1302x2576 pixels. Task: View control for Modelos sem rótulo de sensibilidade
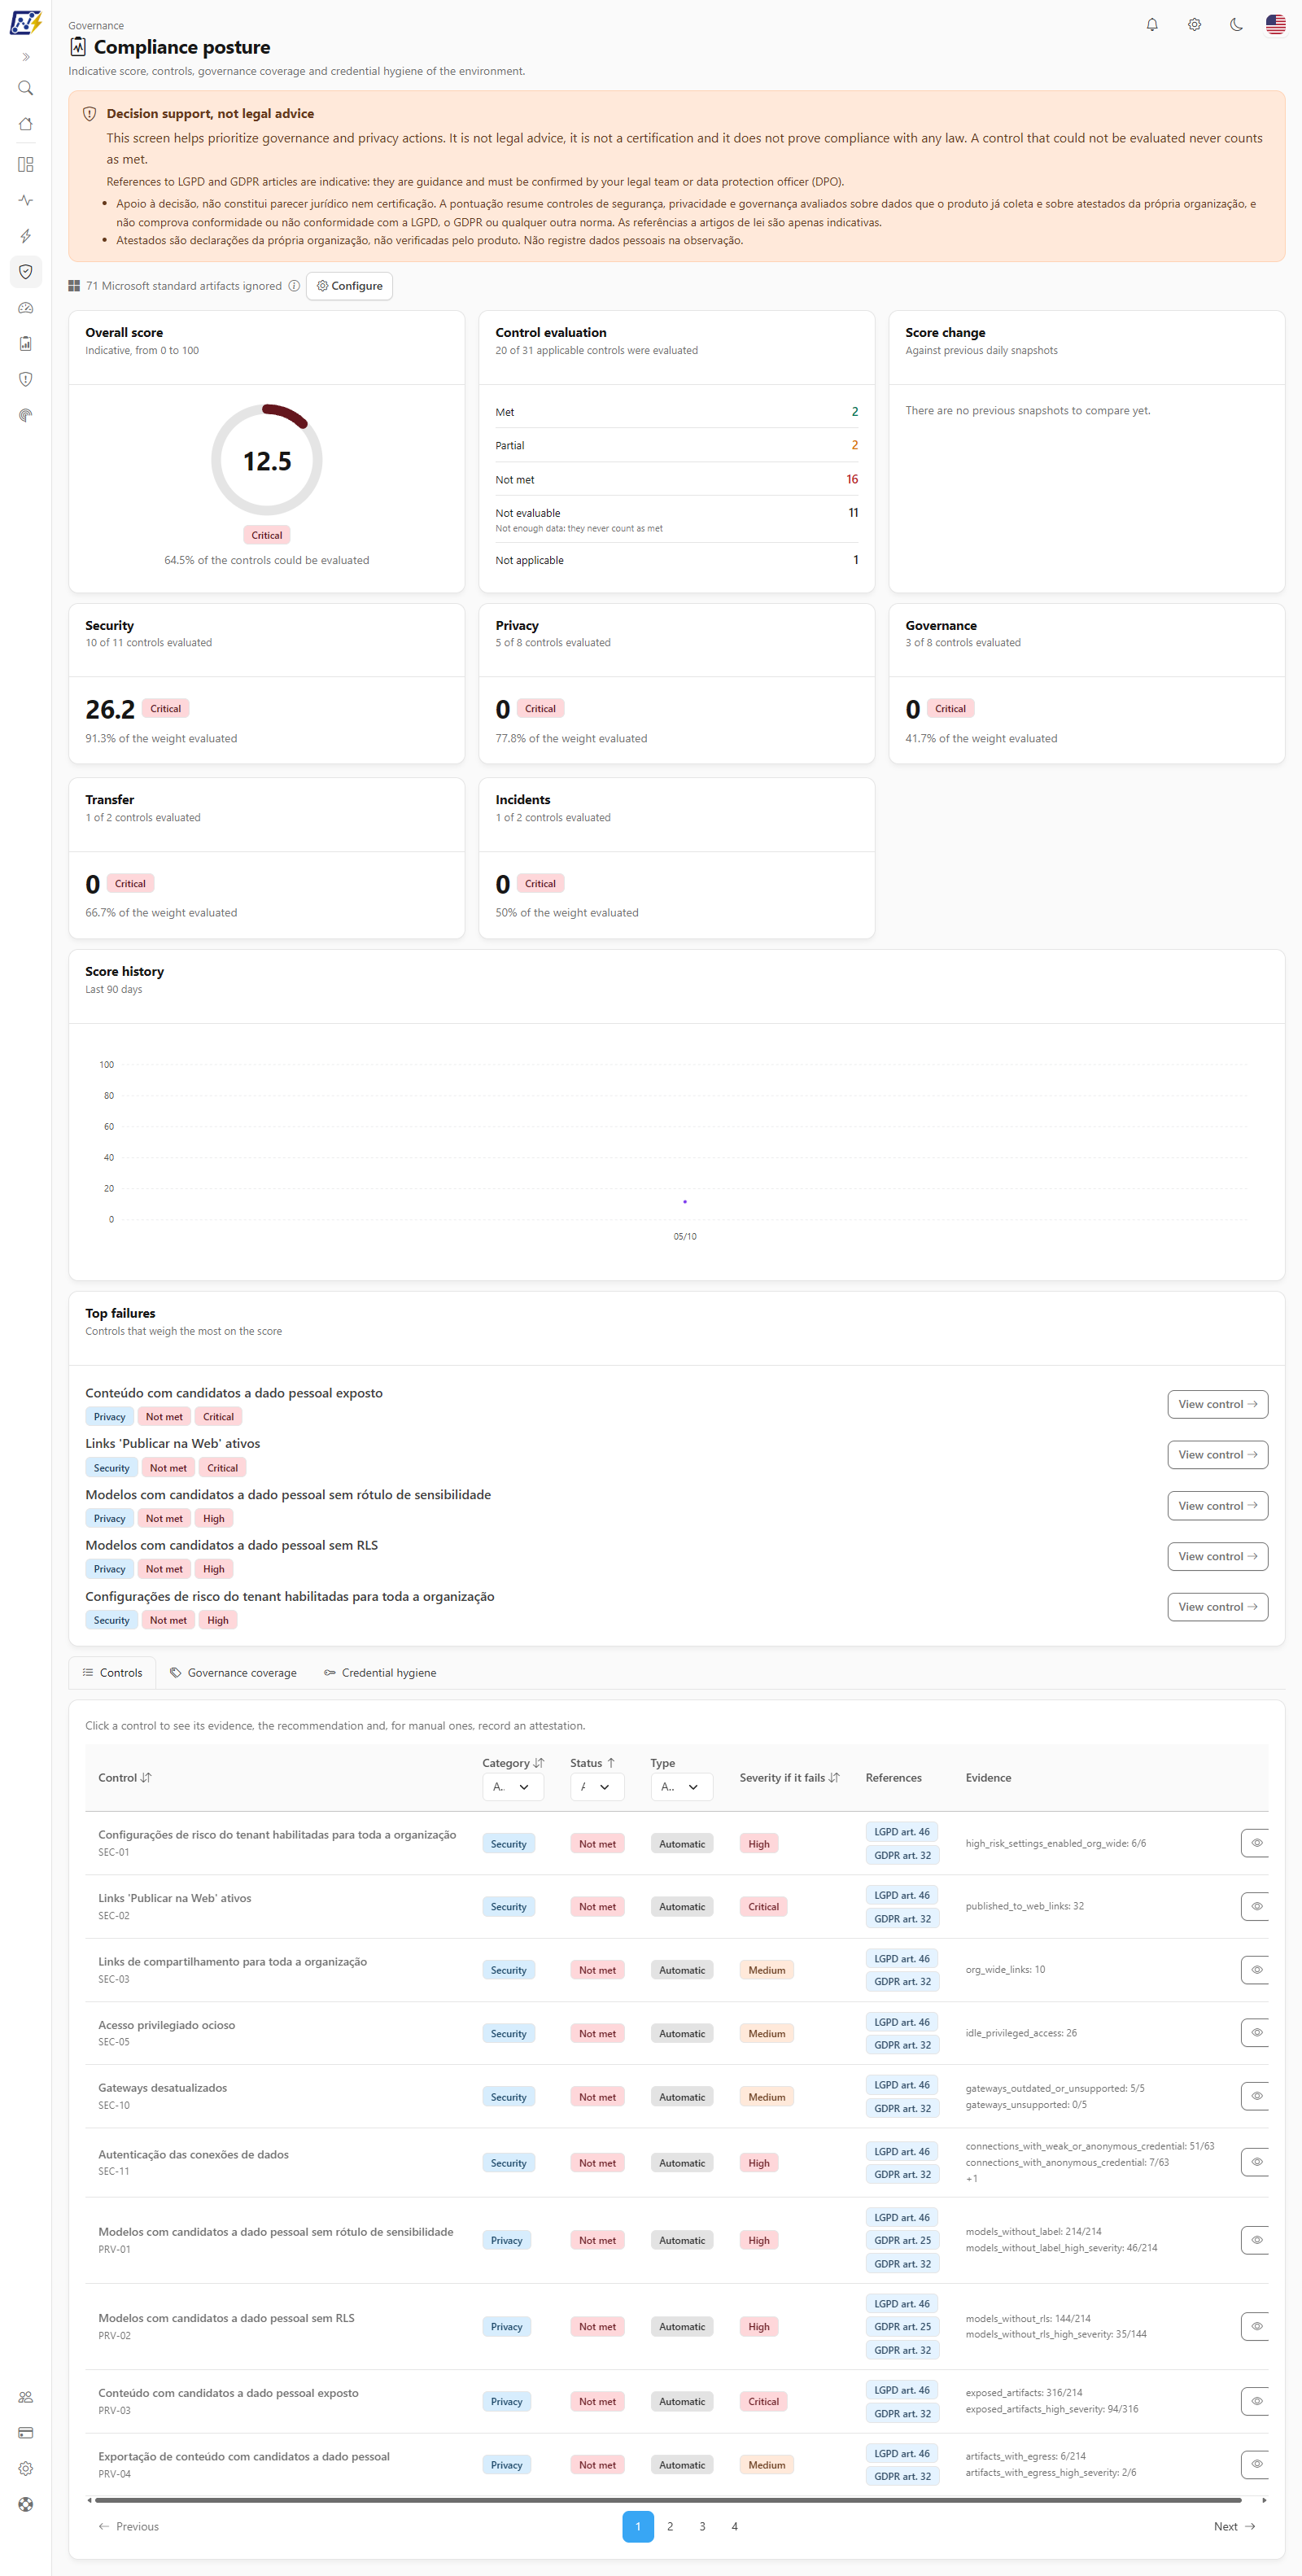(x=1218, y=1506)
